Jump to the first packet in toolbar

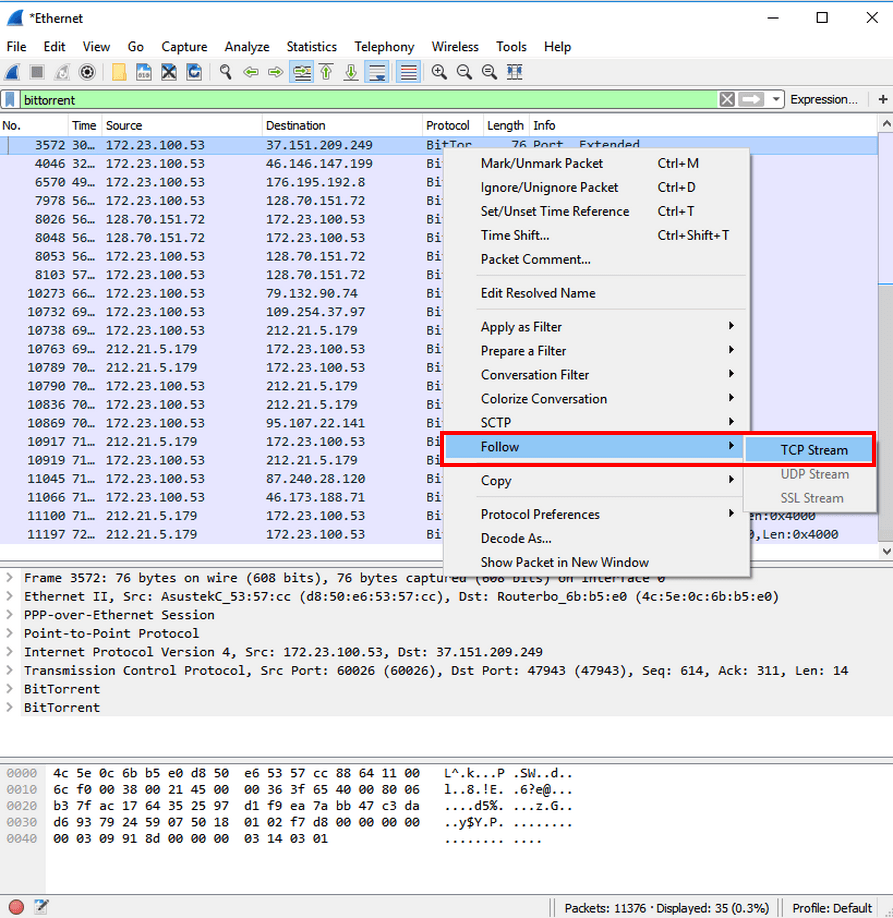pos(326,72)
